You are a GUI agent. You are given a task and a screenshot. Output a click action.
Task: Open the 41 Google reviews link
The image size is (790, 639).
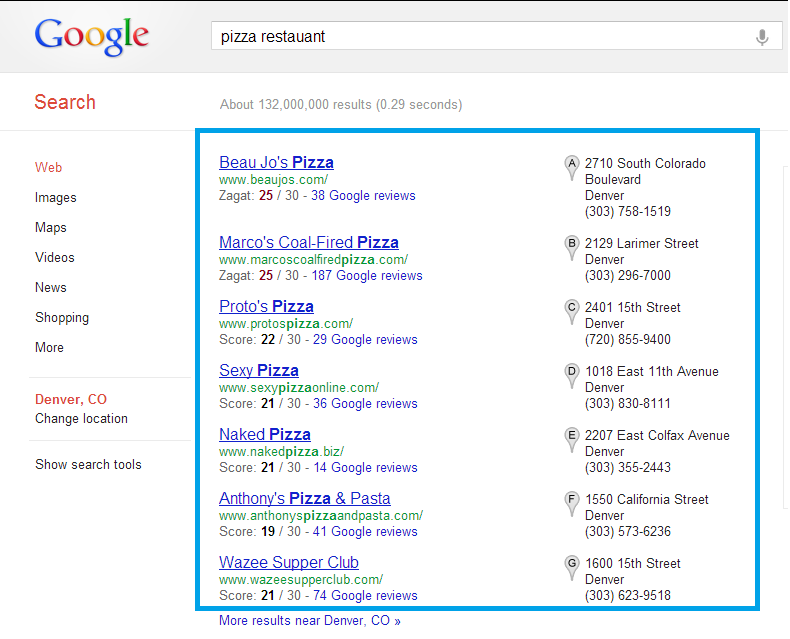(x=365, y=532)
